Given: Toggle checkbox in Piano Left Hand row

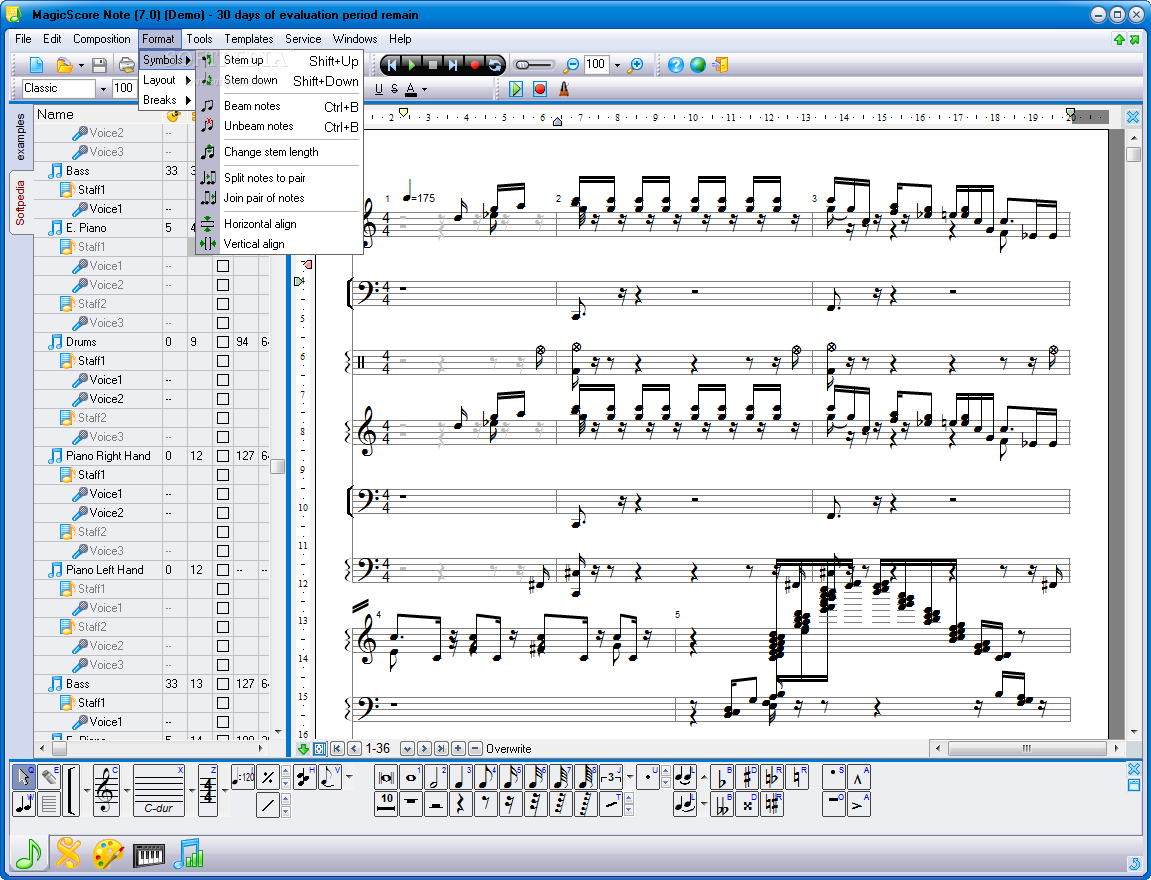Looking at the screenshot, I should [223, 570].
